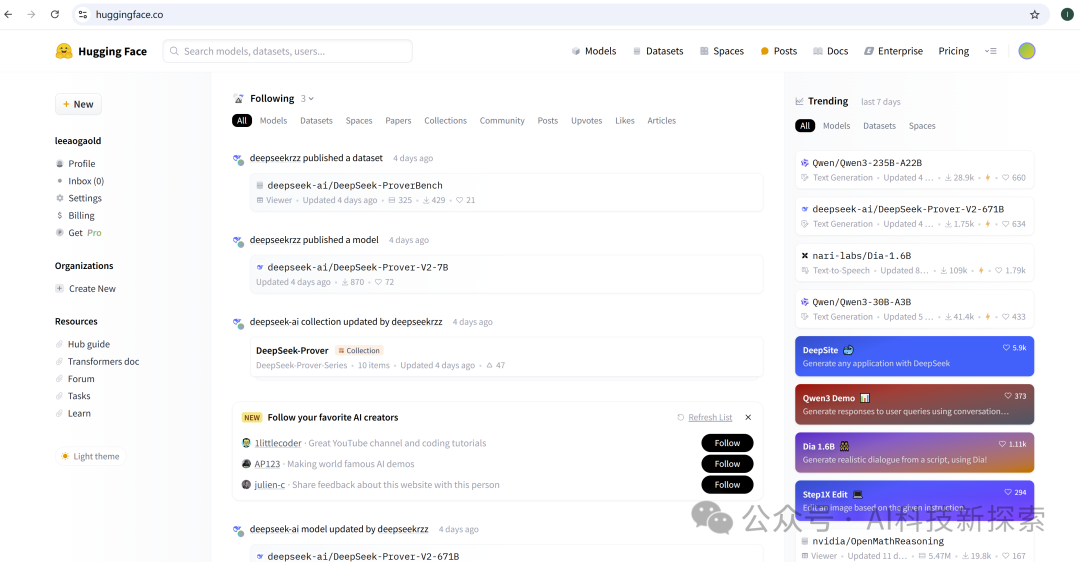Open the Following count dropdown
The image size is (1080, 562).
point(307,98)
